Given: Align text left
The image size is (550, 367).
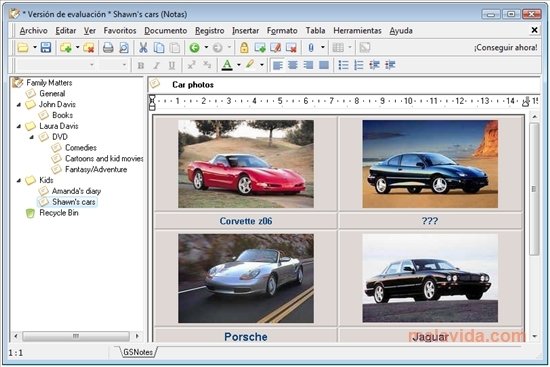Looking at the screenshot, I should coord(278,65).
